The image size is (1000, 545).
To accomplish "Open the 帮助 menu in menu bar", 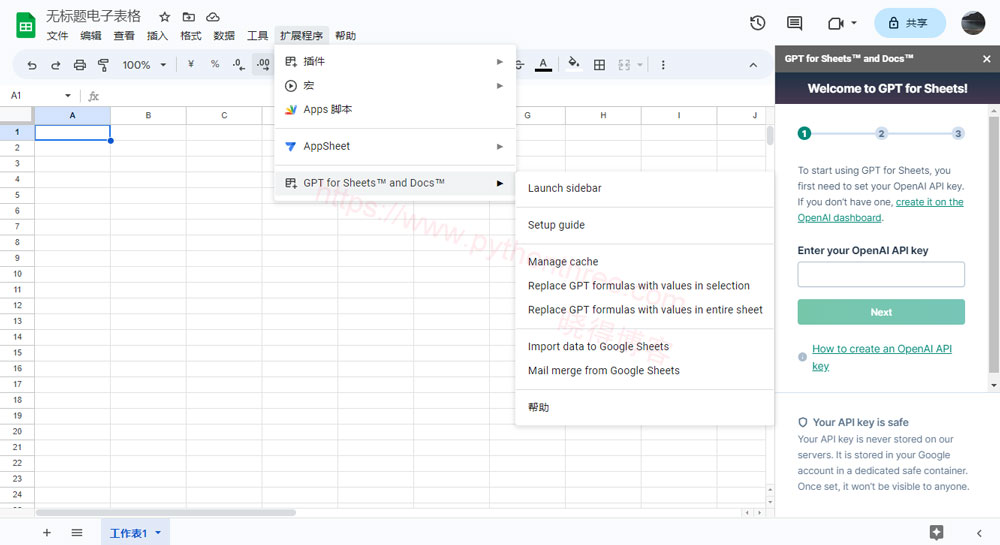I will [345, 36].
